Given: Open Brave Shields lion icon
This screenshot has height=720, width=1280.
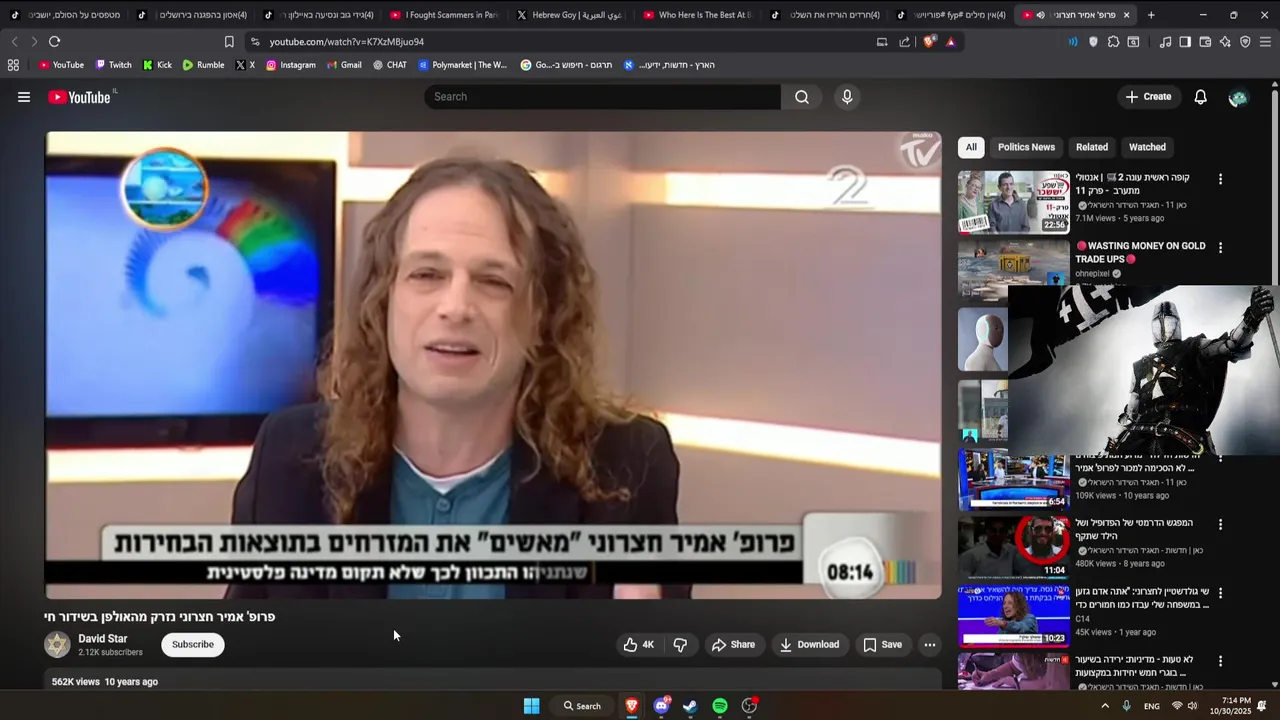Looking at the screenshot, I should point(930,42).
